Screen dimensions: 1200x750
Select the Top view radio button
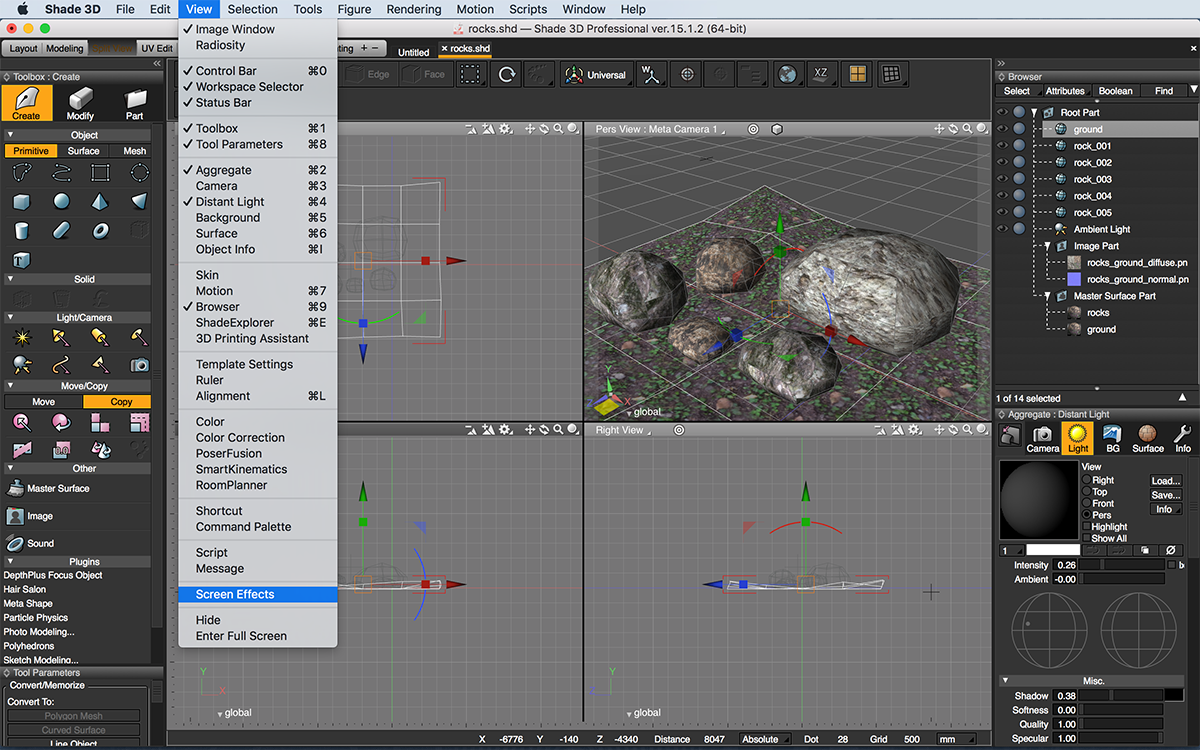tap(1087, 492)
